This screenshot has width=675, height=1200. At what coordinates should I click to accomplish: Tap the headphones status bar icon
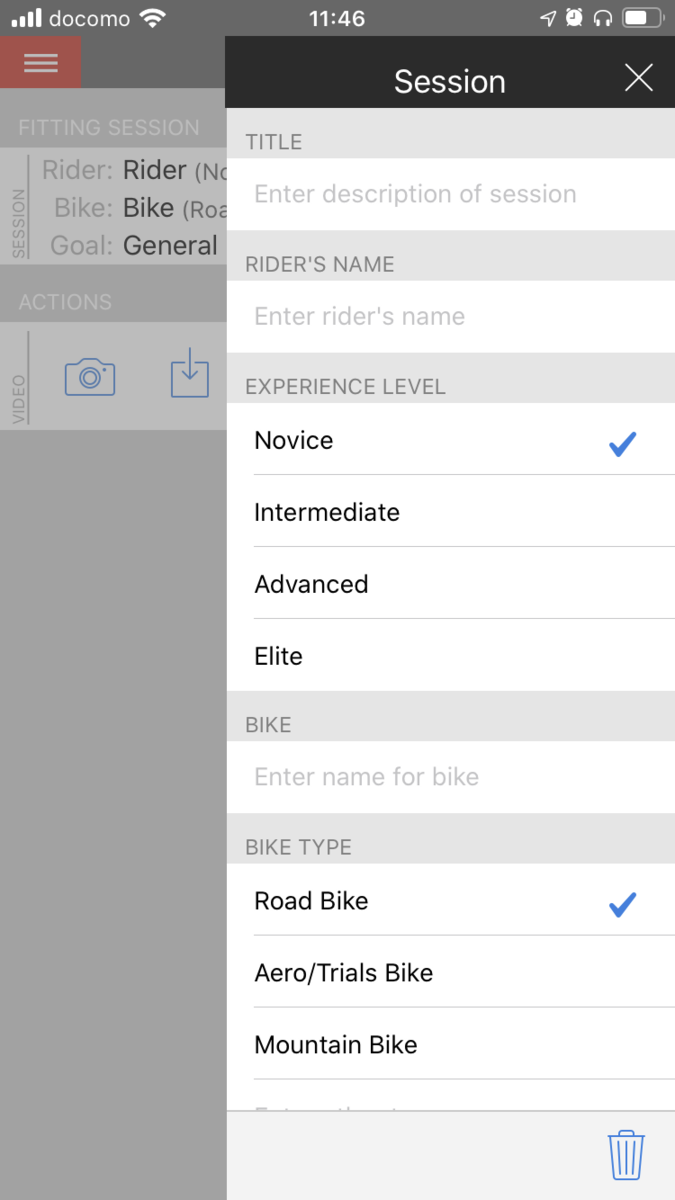(602, 18)
